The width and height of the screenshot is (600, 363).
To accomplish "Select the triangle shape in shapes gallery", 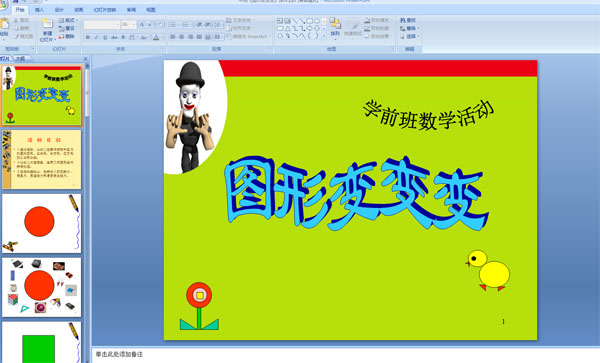I will click(287, 28).
